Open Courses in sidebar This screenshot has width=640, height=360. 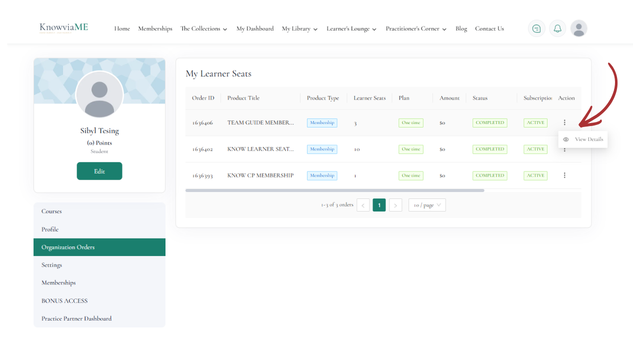coord(99,211)
